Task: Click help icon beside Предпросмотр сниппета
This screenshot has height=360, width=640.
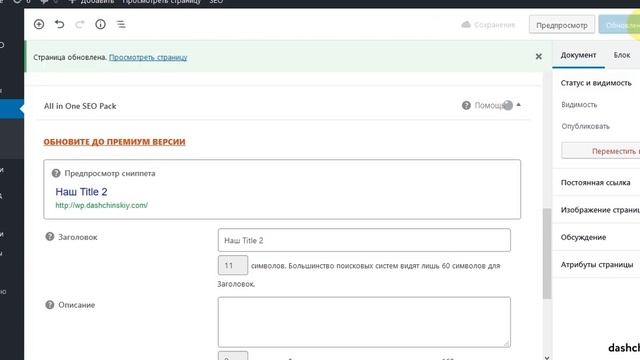Action: coord(56,173)
